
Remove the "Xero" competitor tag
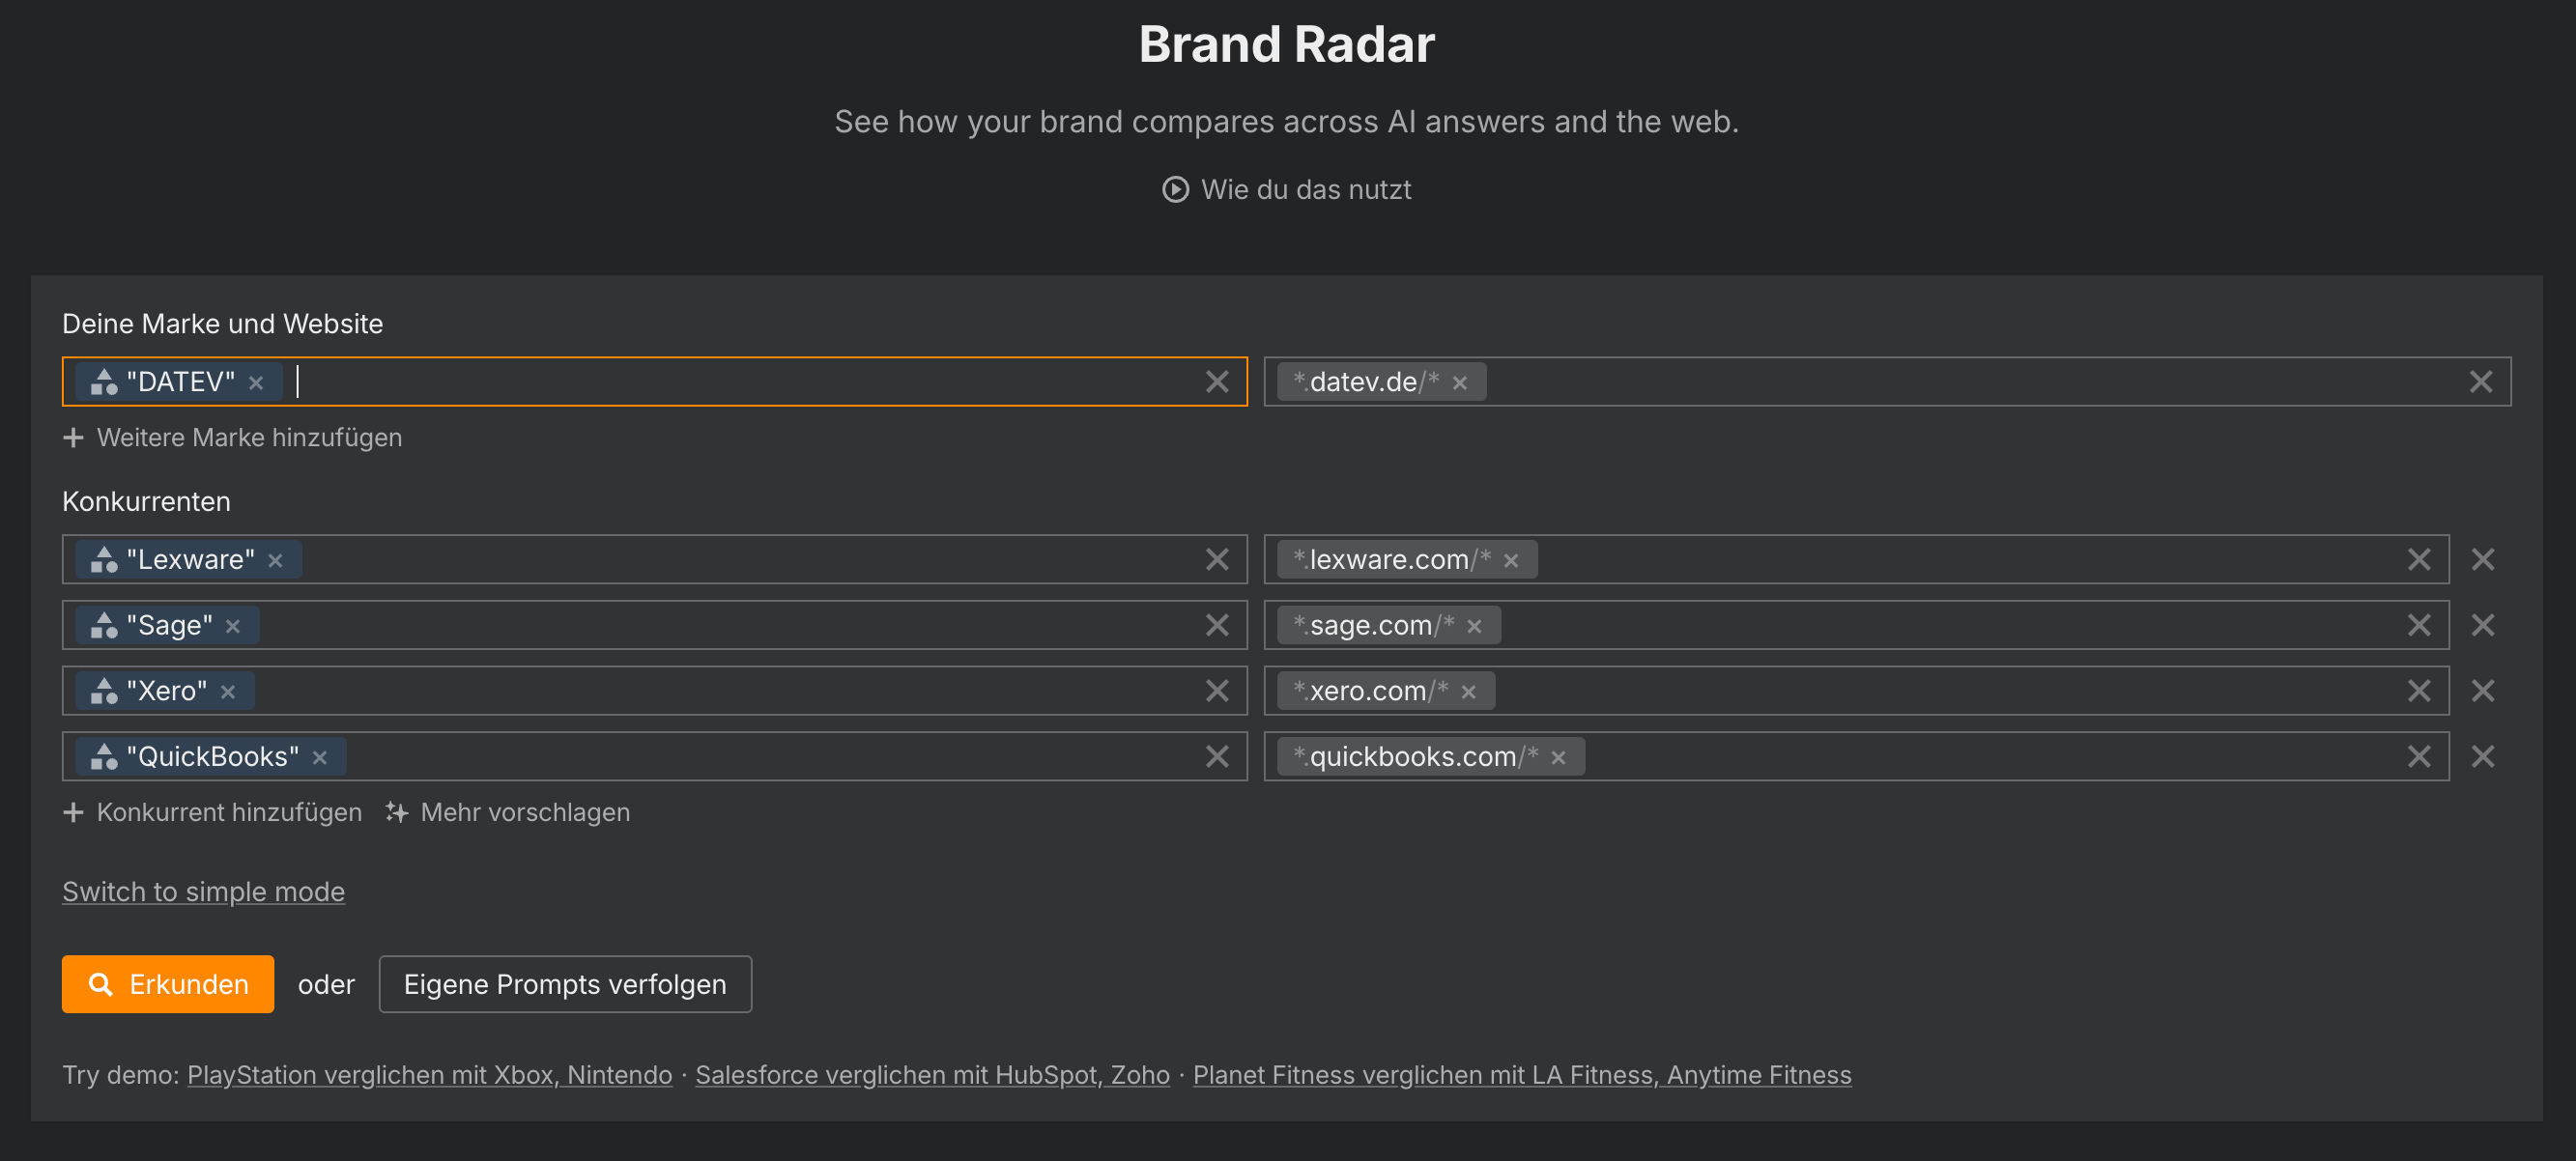click(228, 692)
